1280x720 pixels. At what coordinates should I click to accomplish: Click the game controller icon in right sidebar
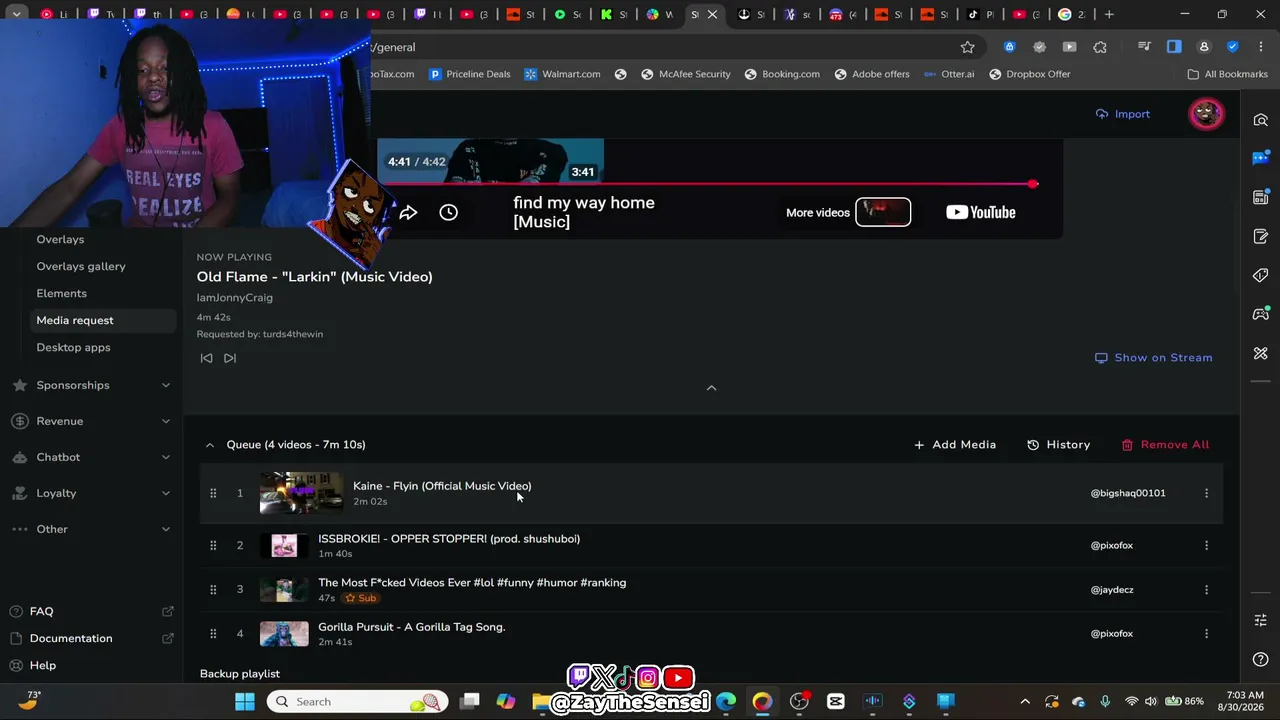pyautogui.click(x=1261, y=315)
